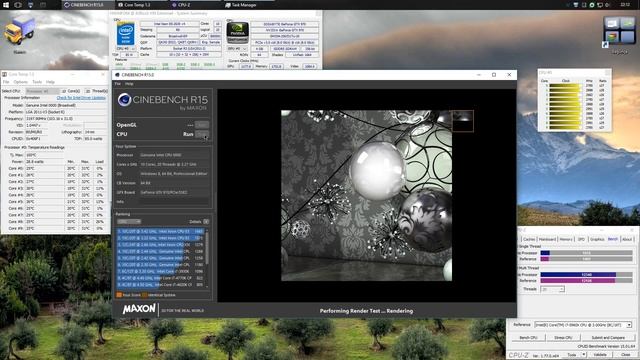Image resolution: width=640 pixels, height=360 pixels.
Task: Open the Windows Start button
Action: coord(6,5)
